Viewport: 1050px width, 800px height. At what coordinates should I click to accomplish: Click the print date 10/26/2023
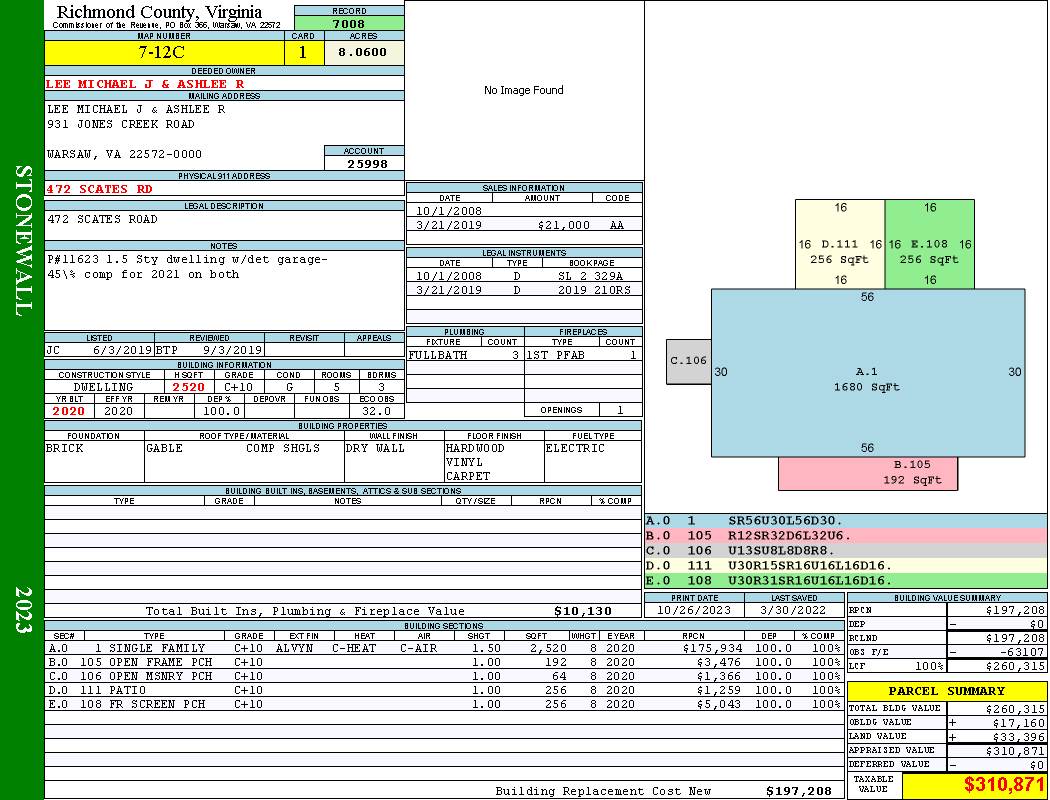(x=694, y=611)
